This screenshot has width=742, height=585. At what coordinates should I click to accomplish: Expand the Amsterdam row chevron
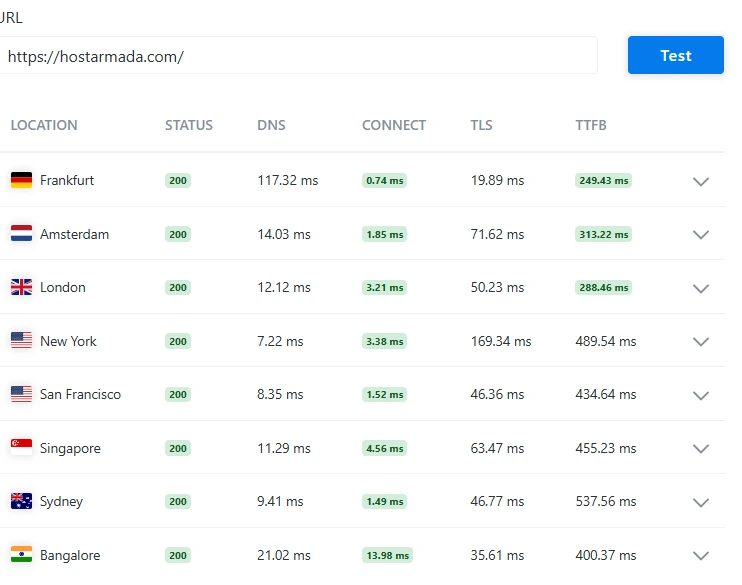click(700, 235)
